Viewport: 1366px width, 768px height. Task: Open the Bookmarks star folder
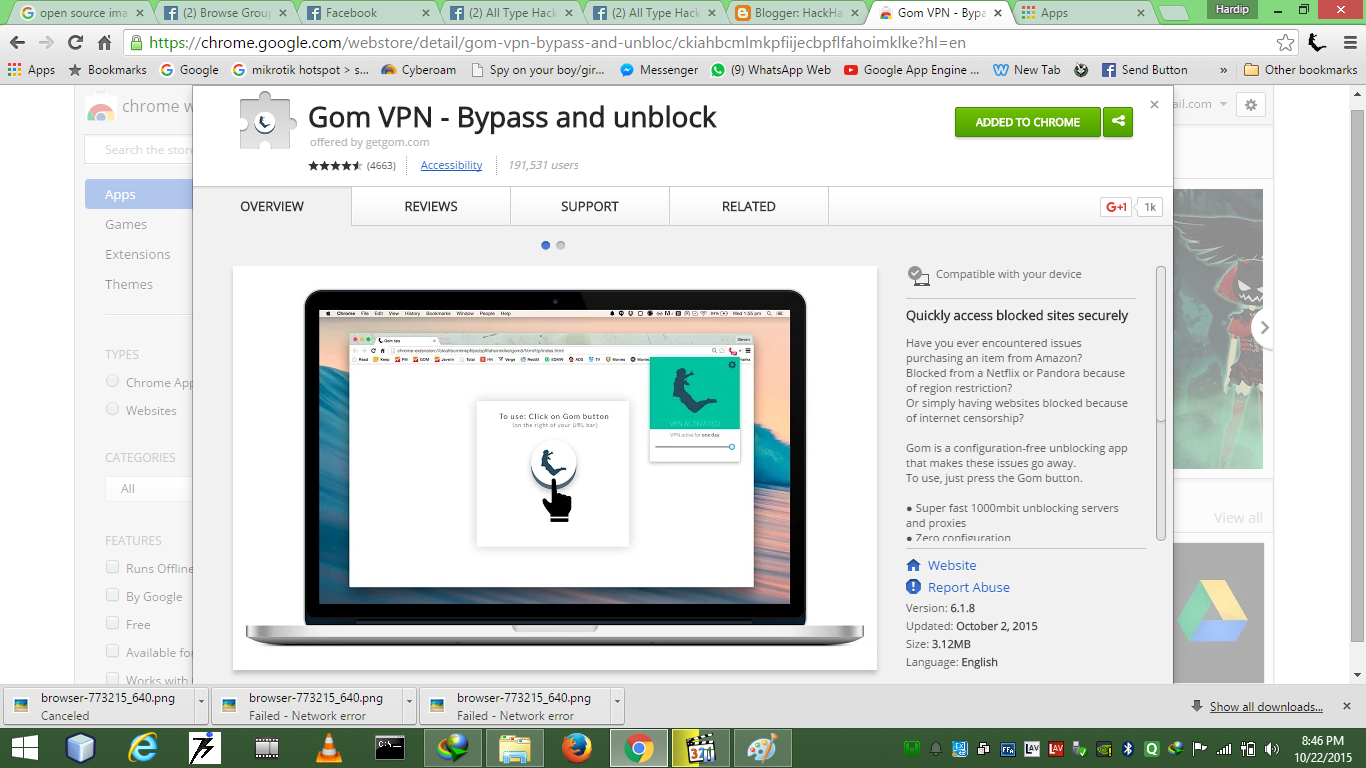(x=107, y=70)
